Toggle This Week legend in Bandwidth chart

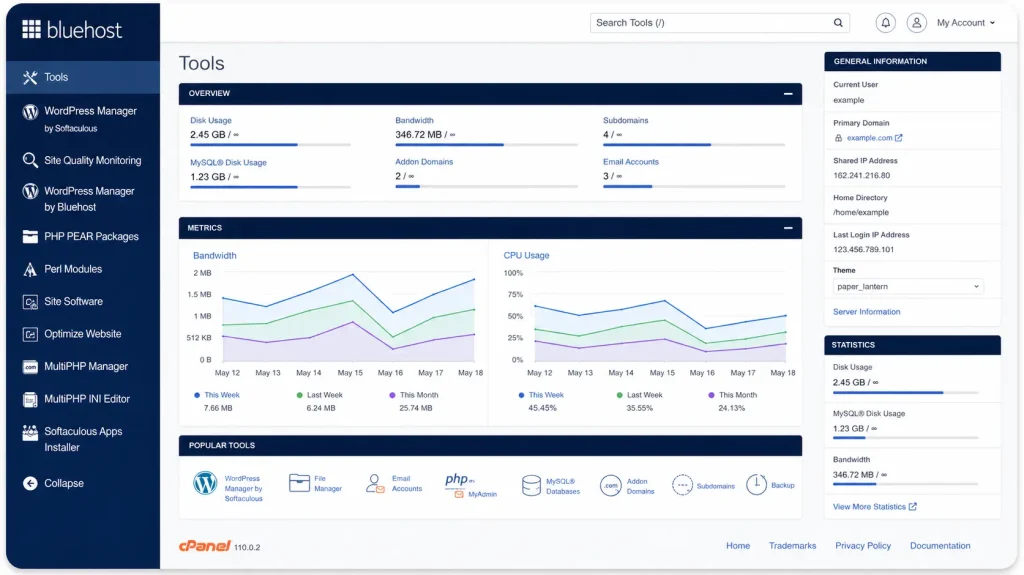(217, 395)
